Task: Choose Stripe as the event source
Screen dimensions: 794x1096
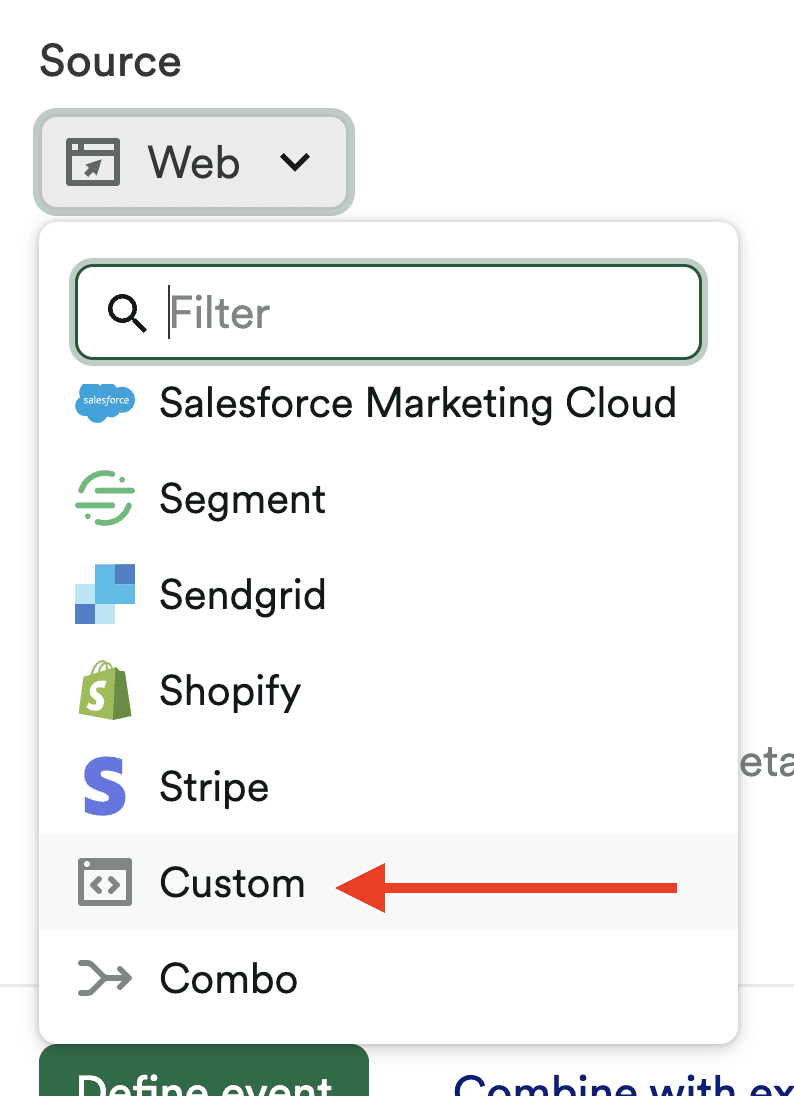Action: [213, 786]
